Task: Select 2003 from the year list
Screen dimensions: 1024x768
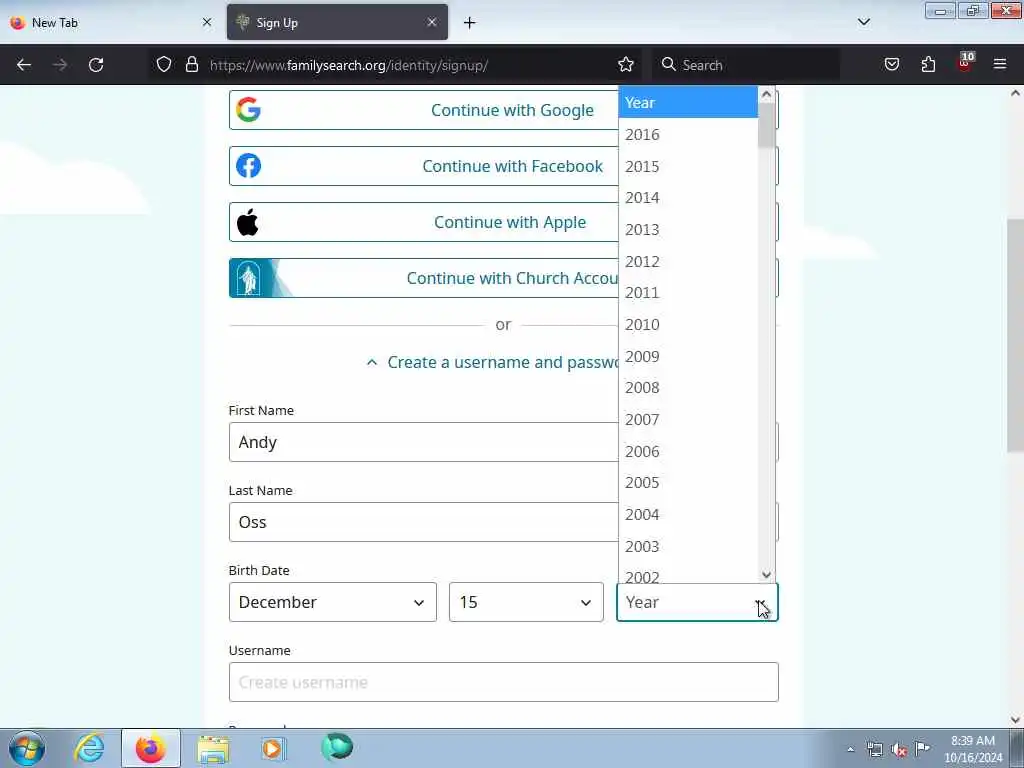Action: click(688, 547)
